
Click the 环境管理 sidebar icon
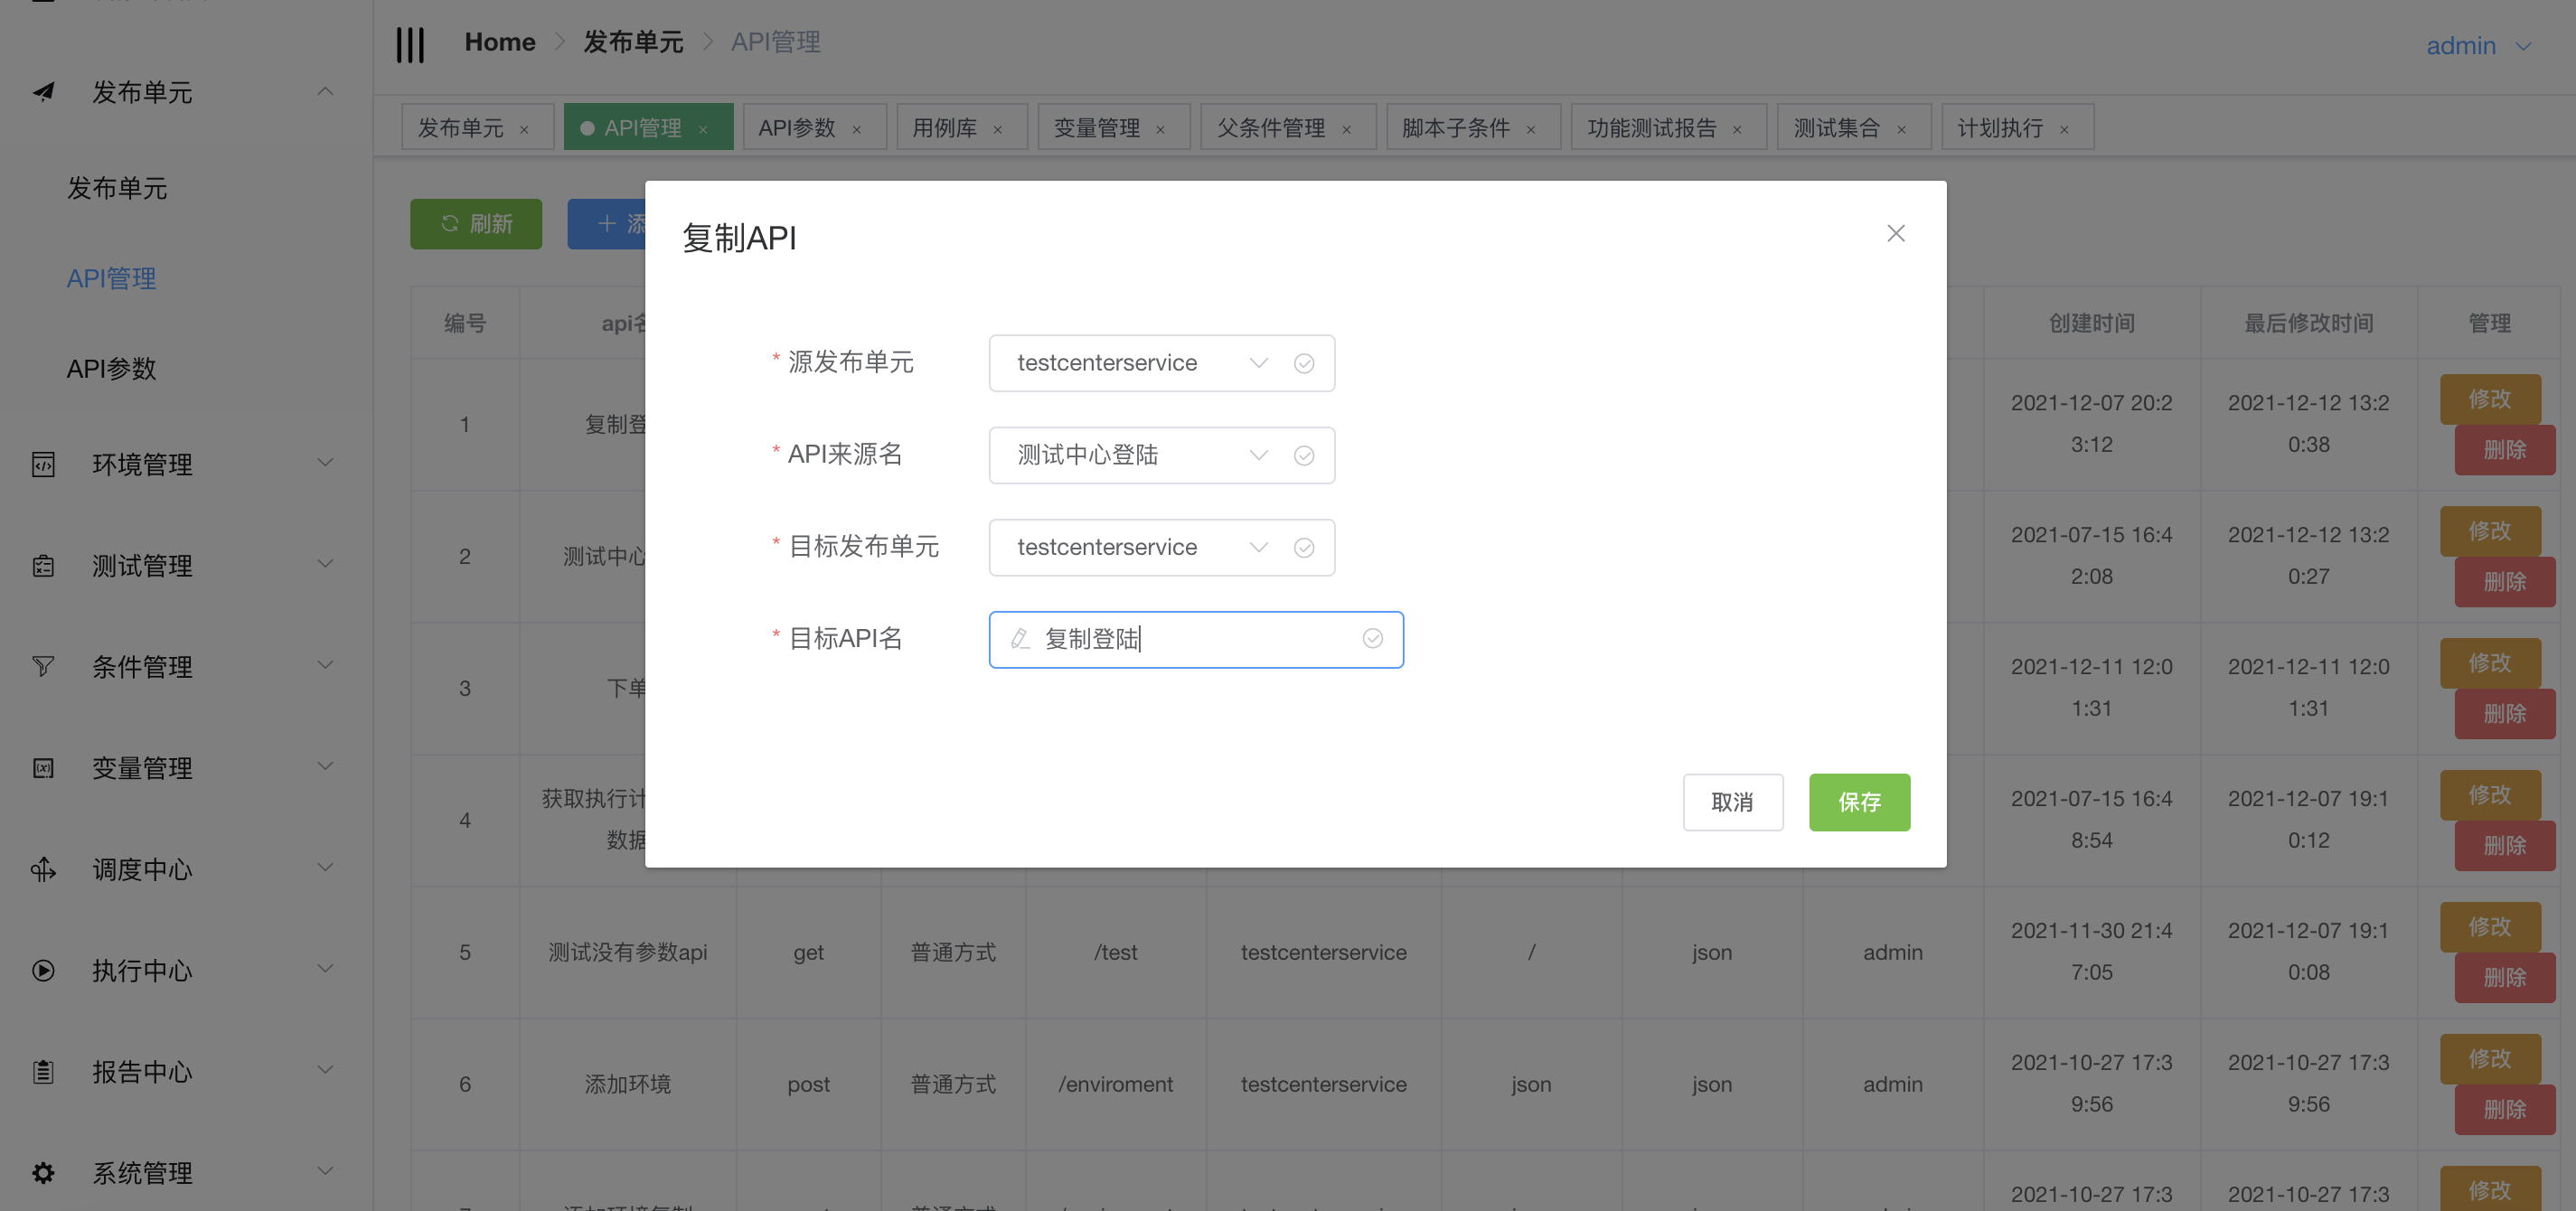(x=43, y=464)
